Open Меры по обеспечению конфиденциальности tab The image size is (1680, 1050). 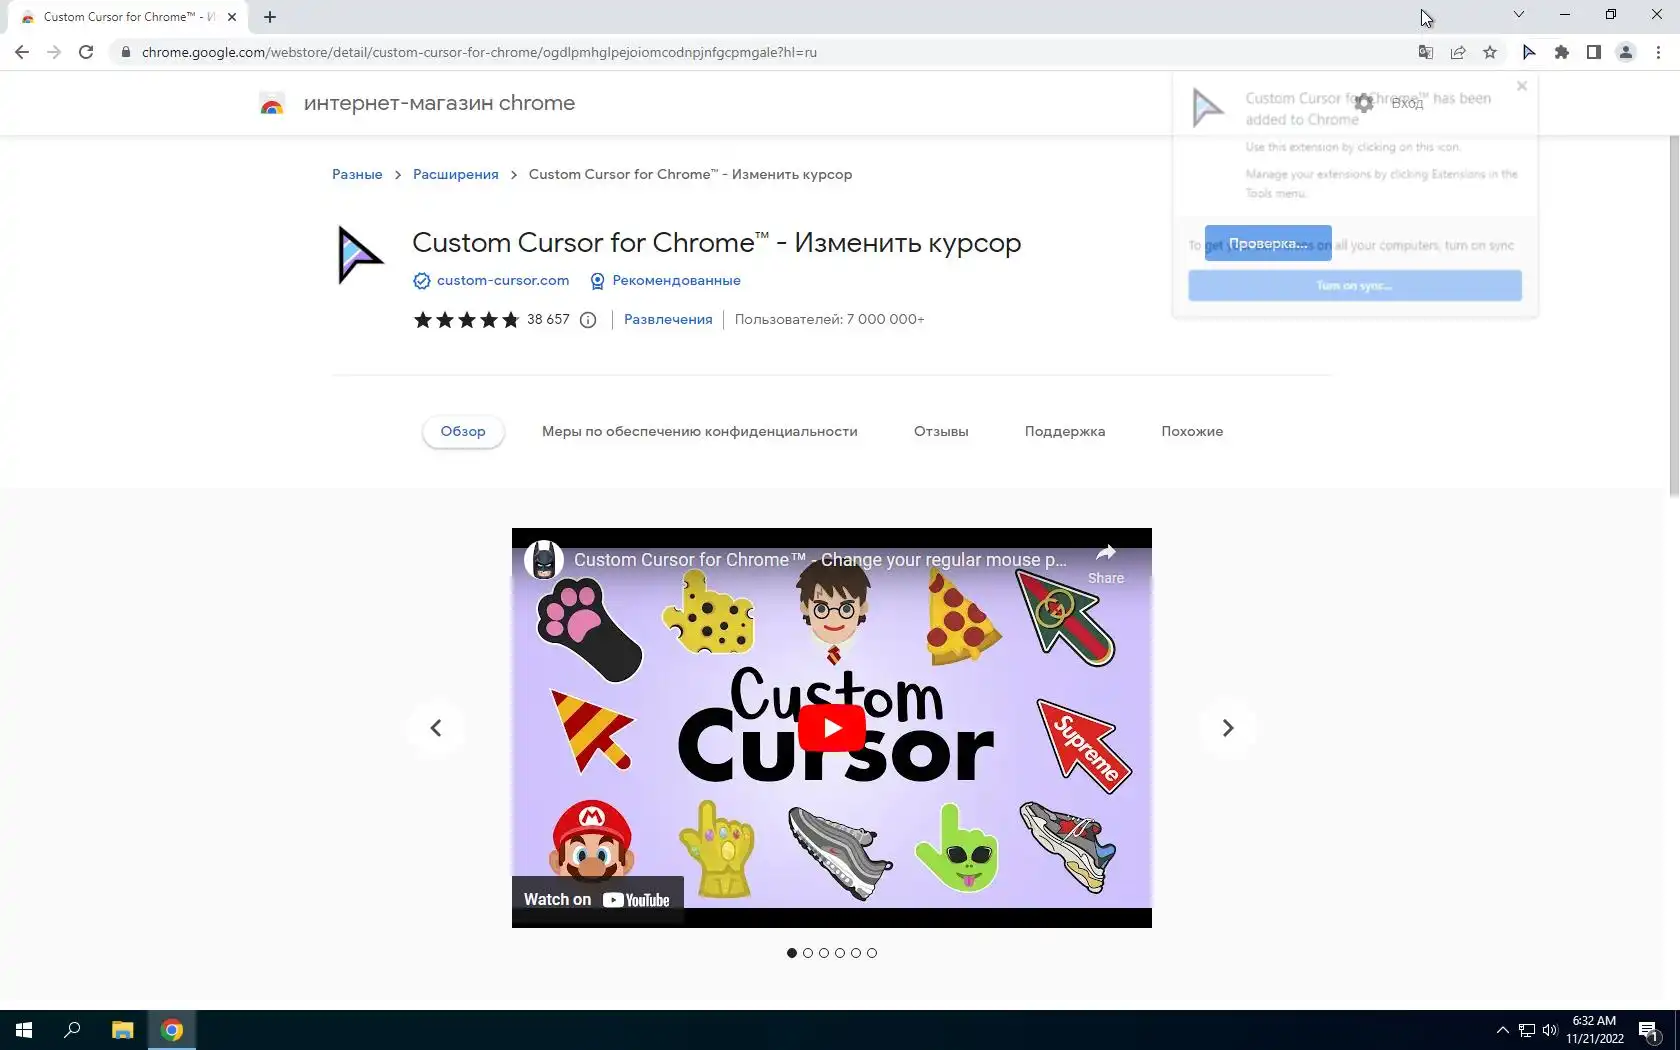[700, 432]
